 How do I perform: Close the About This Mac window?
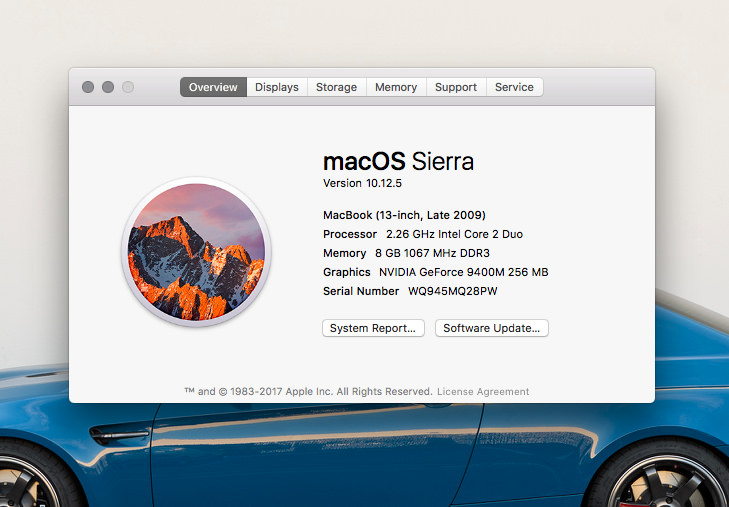[x=88, y=87]
